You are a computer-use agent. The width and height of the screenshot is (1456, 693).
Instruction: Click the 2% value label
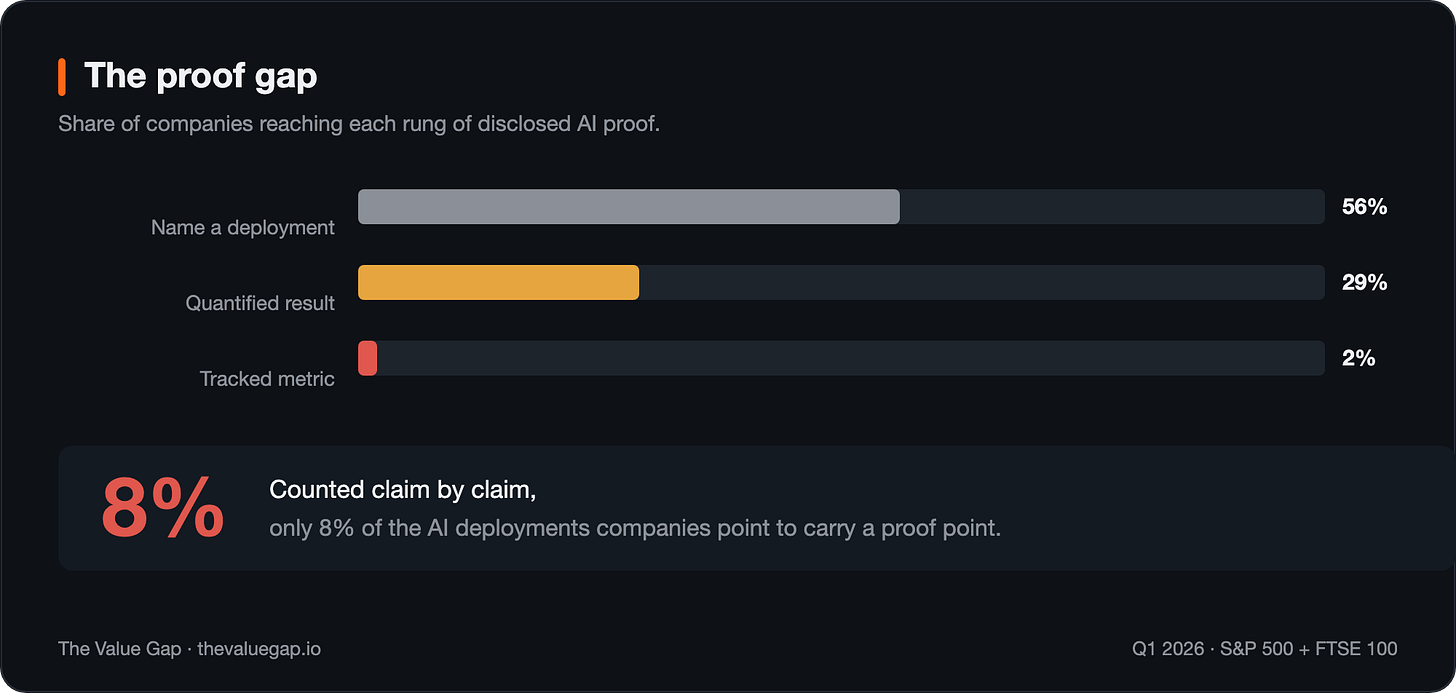[x=1359, y=358]
